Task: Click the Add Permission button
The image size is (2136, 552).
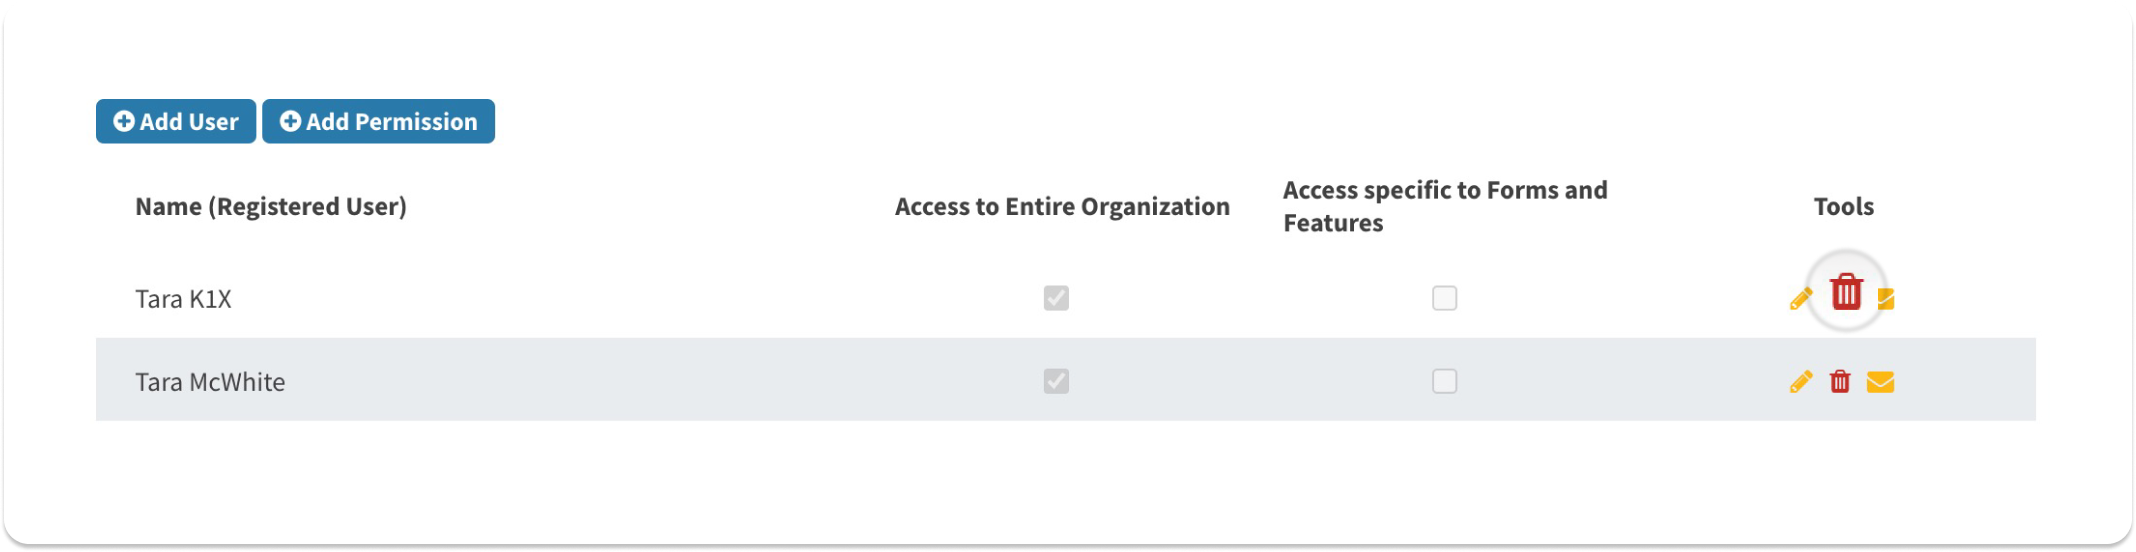Action: point(378,121)
